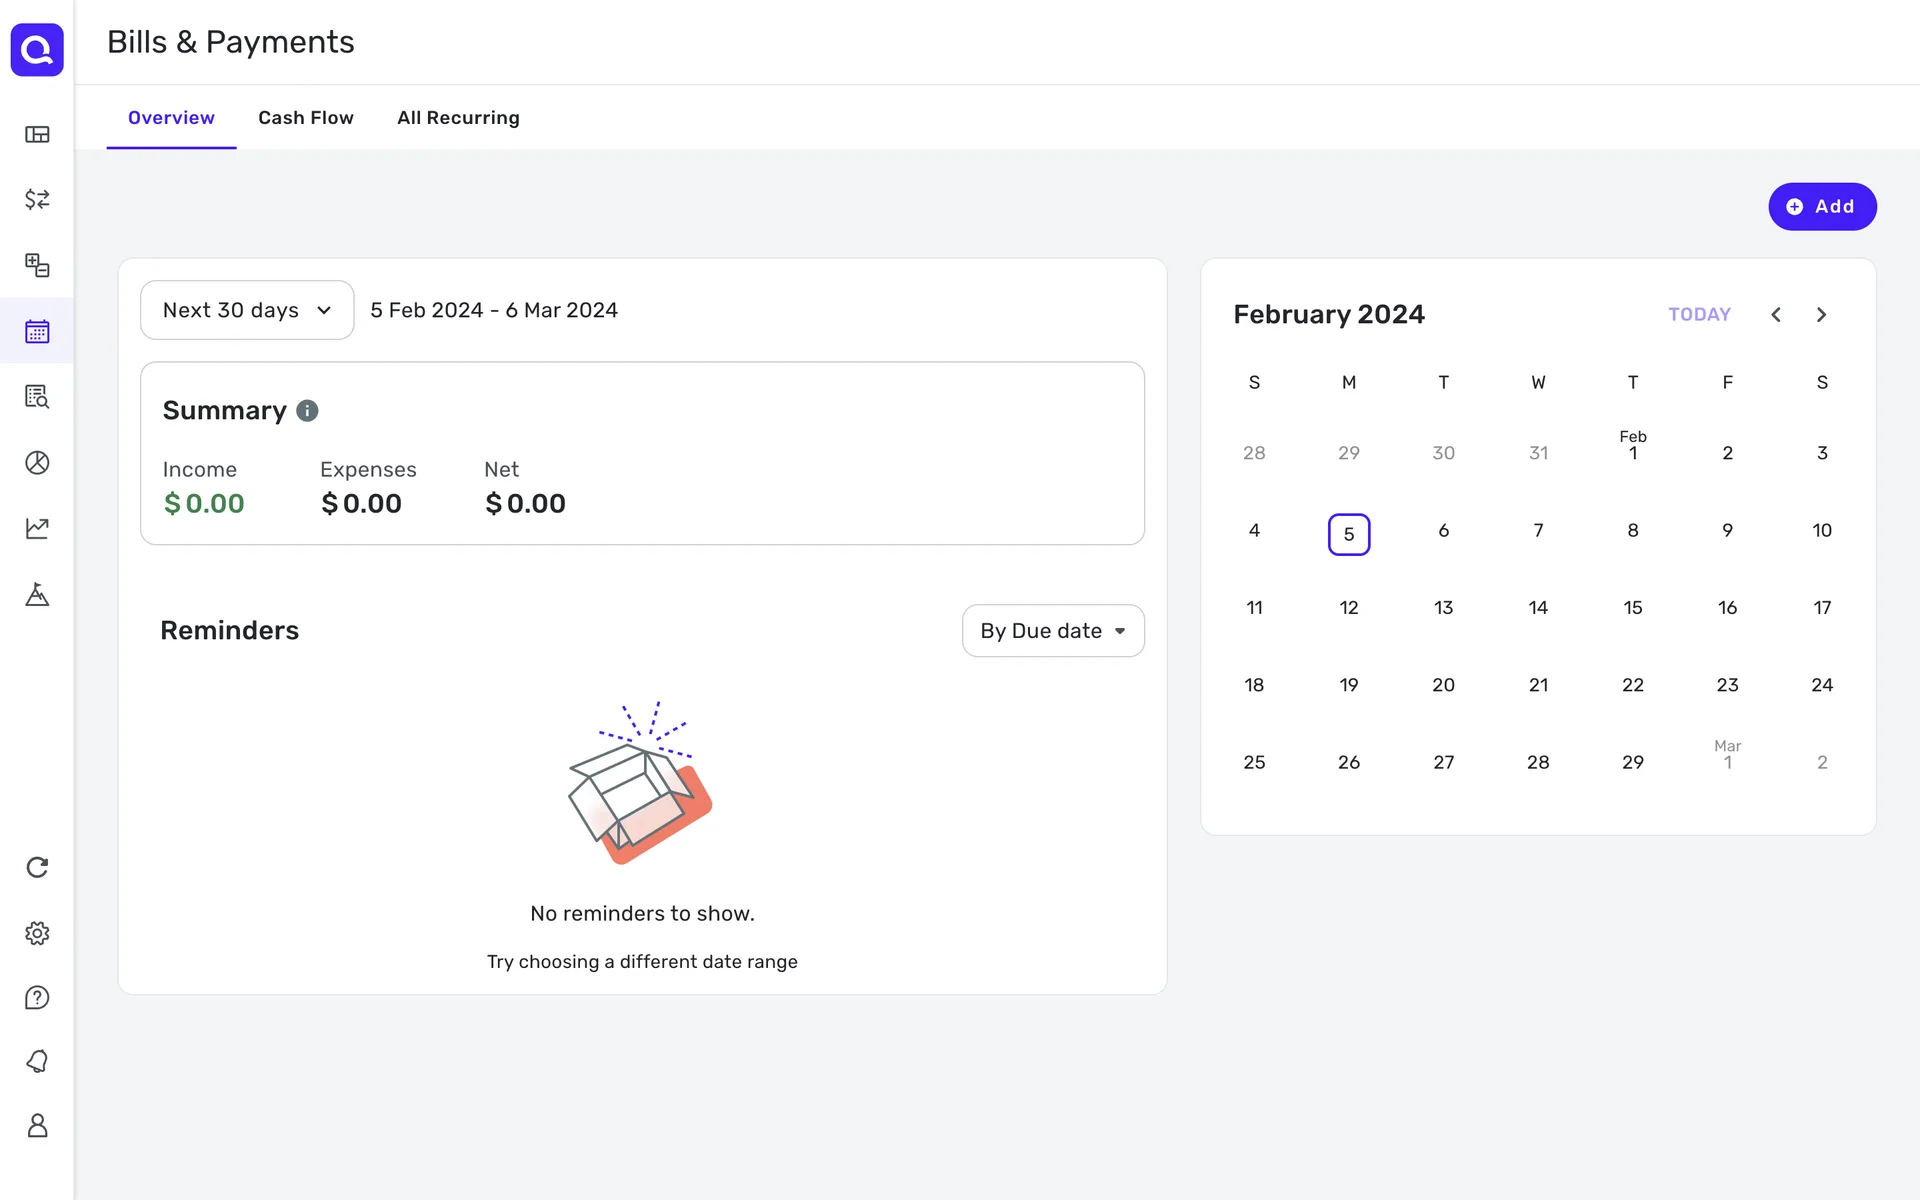Viewport: 1920px width, 1200px height.
Task: Click the Summary info icon
Action: 308,411
